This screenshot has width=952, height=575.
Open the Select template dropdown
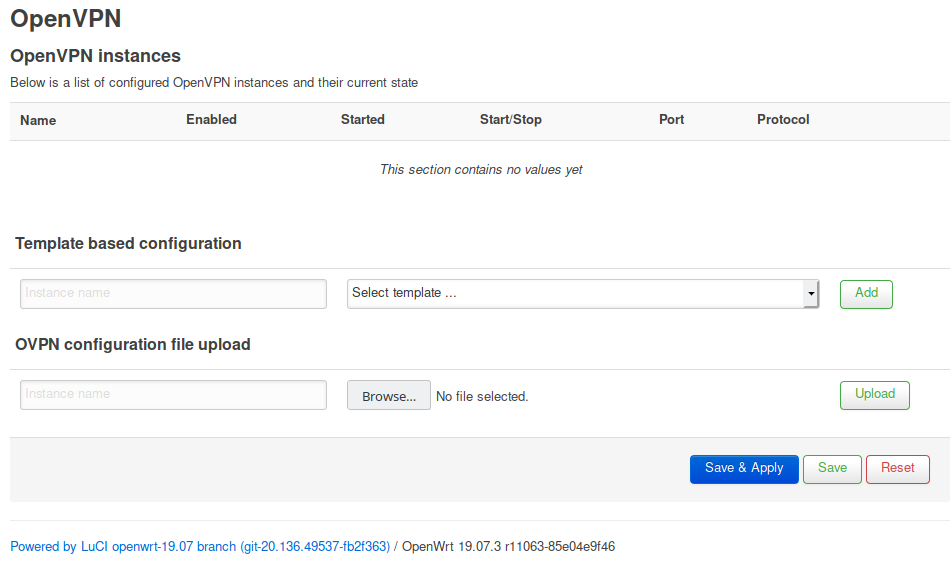coord(582,294)
